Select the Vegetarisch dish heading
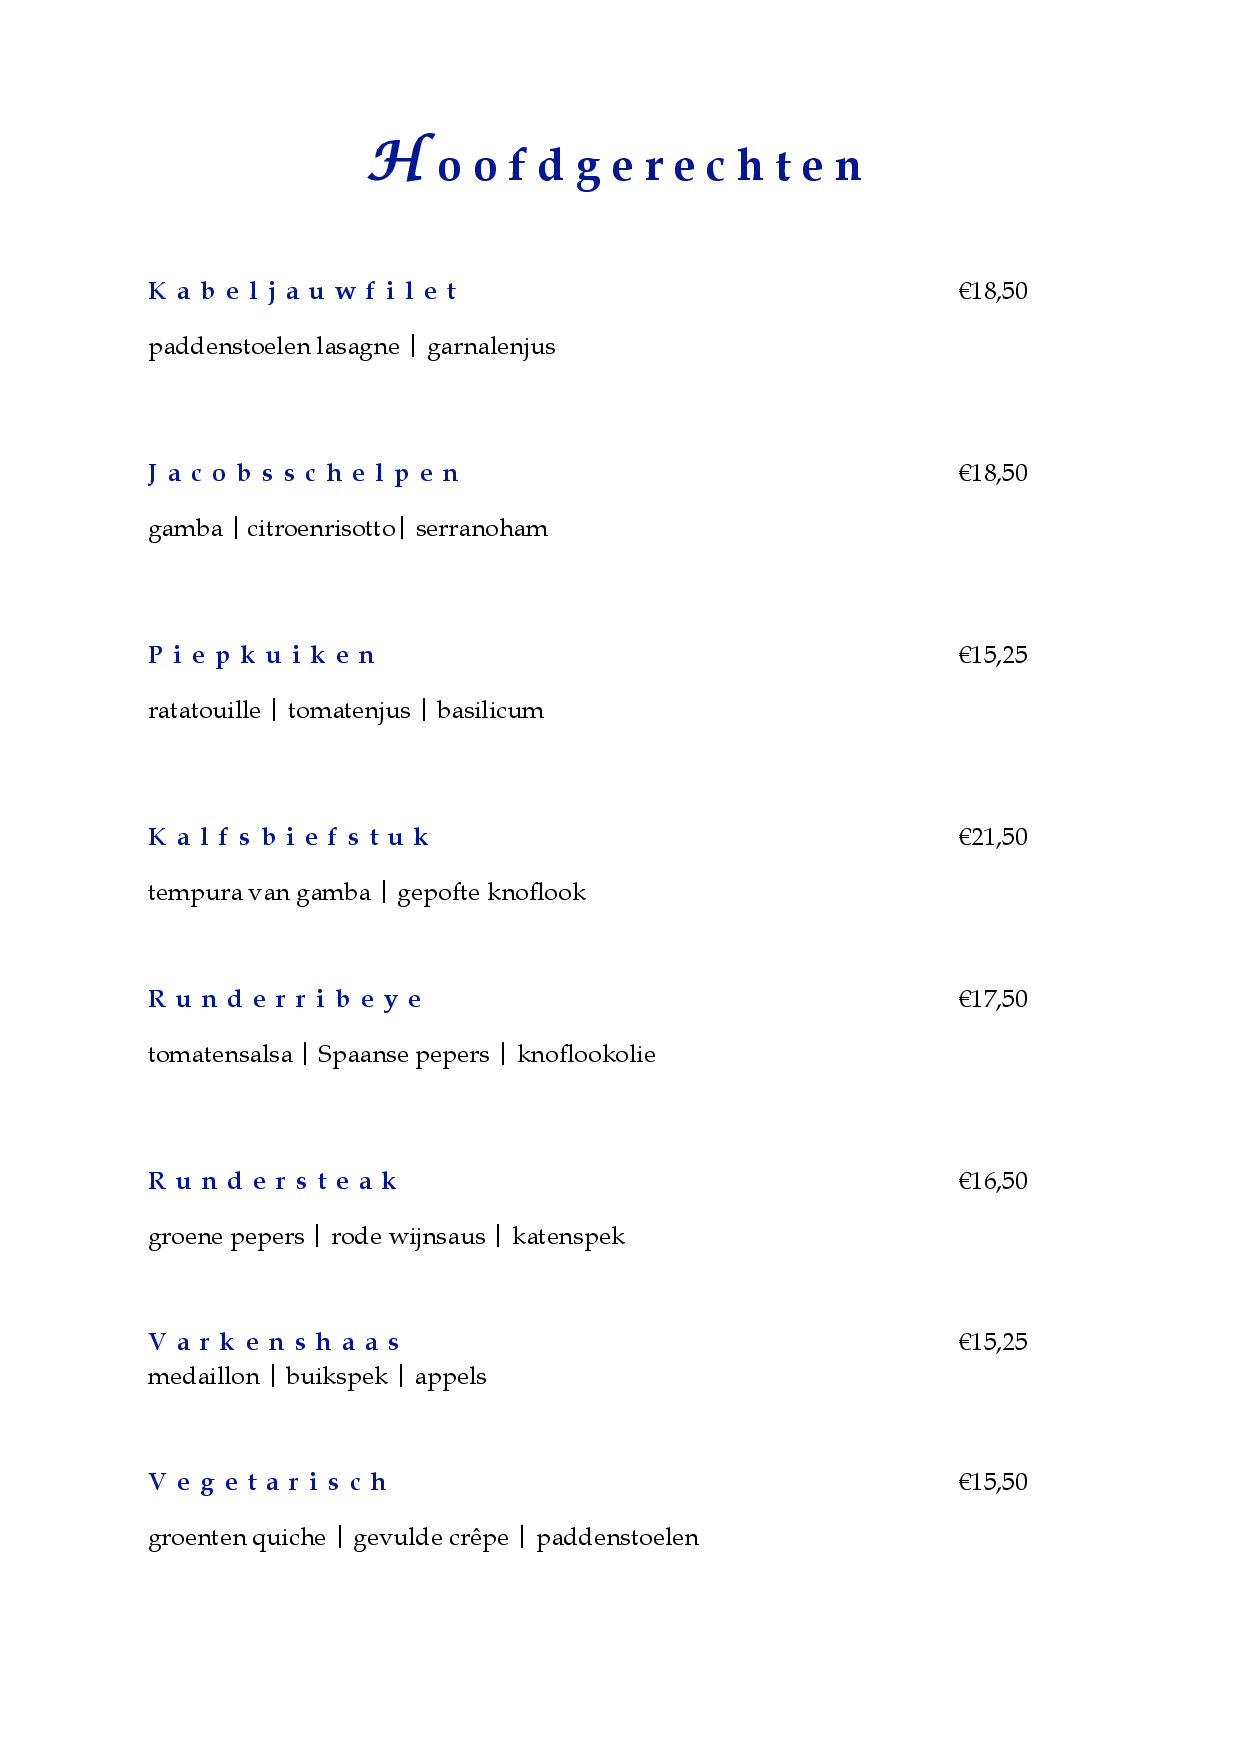This screenshot has height=1754, width=1240. pos(267,1483)
